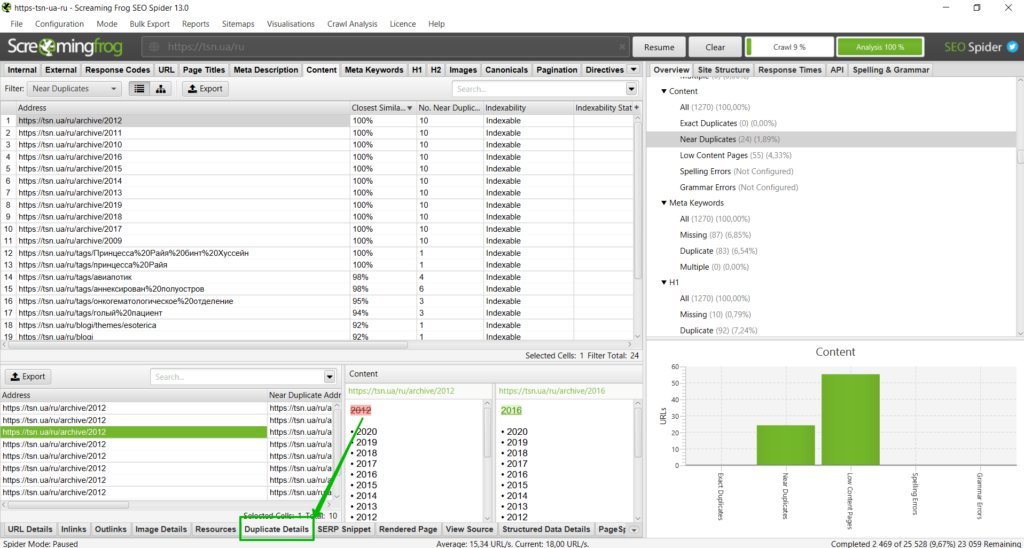Open the lower panel search dropdown arrow

click(x=329, y=377)
